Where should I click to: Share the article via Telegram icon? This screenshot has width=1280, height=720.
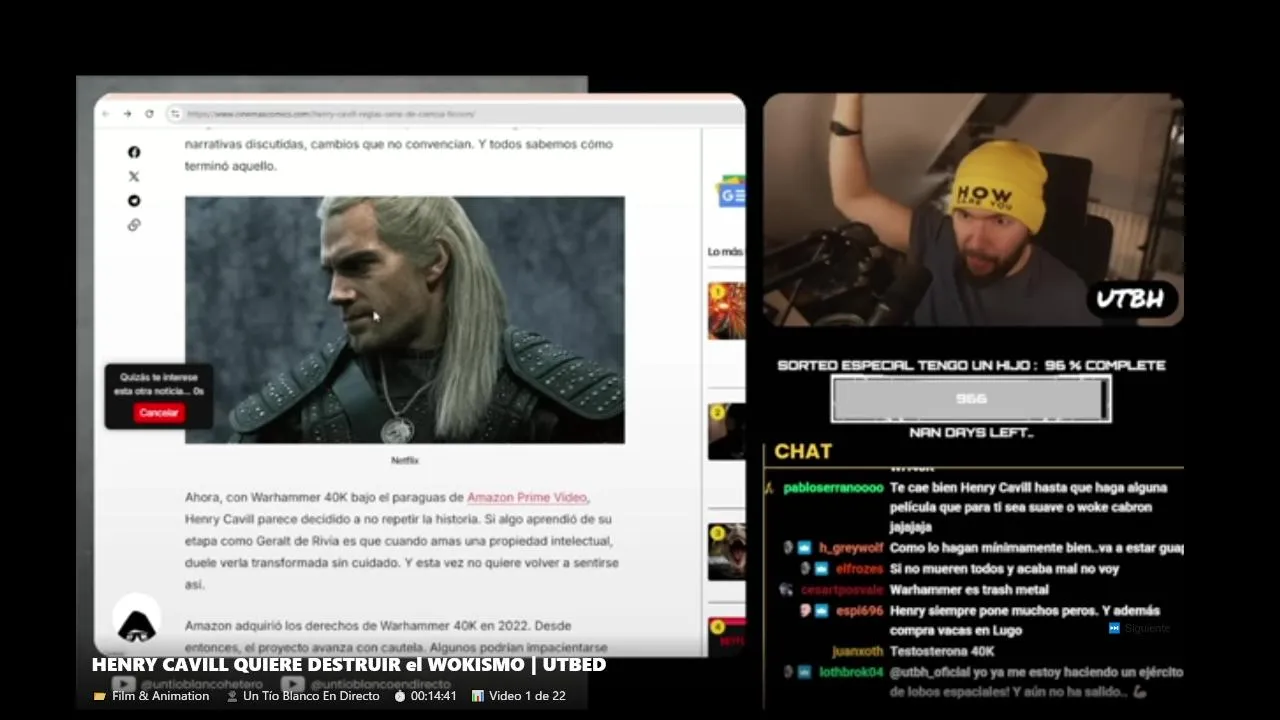(x=134, y=200)
